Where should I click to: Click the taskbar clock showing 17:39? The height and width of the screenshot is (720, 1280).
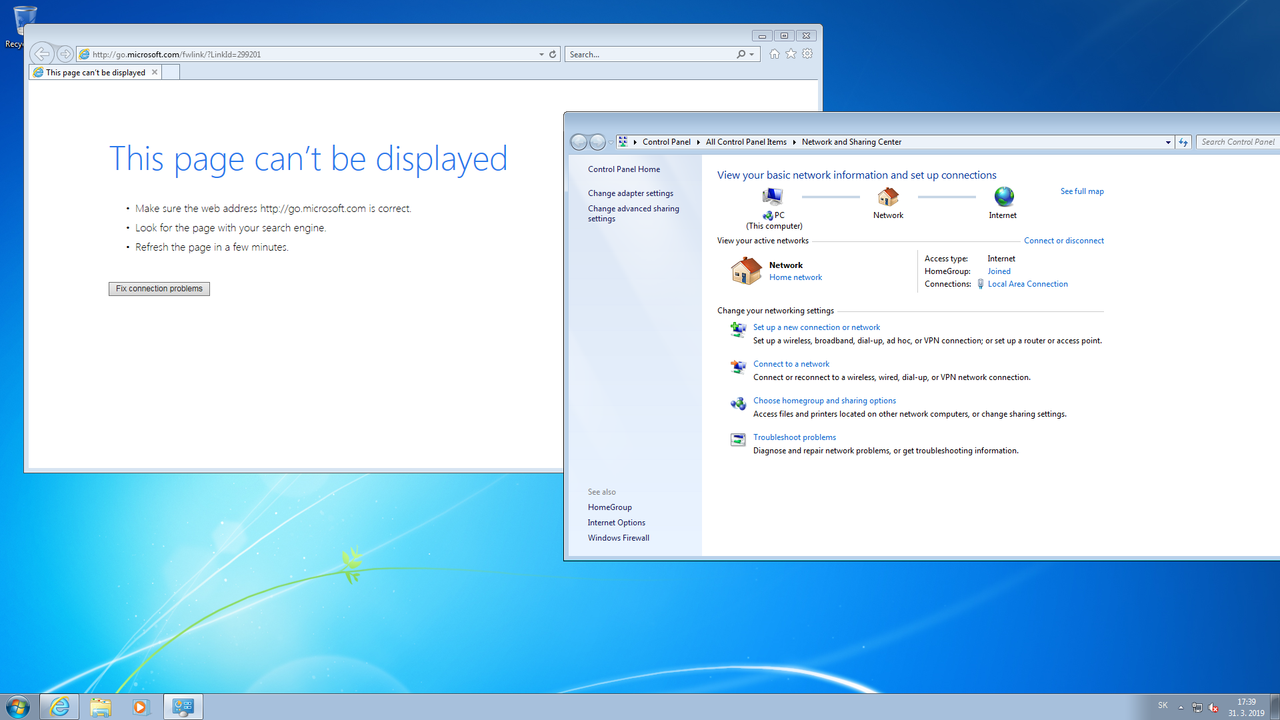pyautogui.click(x=1246, y=707)
